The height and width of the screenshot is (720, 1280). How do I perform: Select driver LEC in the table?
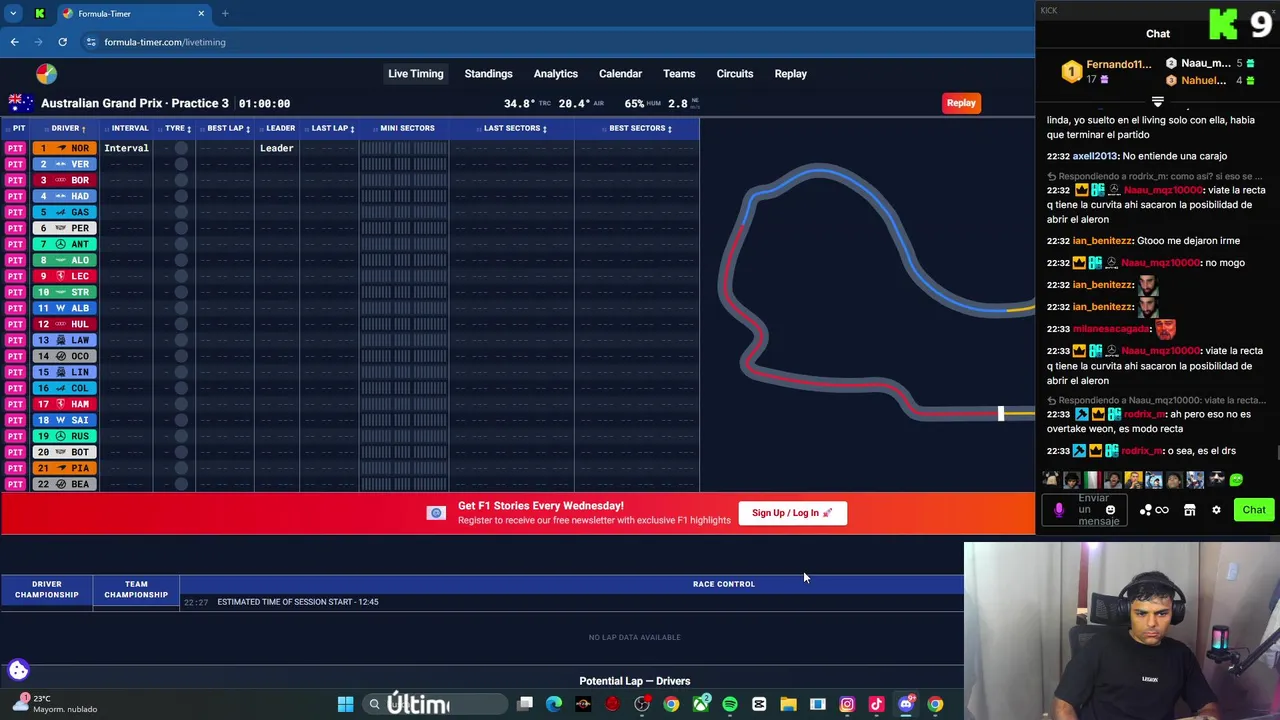pyautogui.click(x=65, y=276)
